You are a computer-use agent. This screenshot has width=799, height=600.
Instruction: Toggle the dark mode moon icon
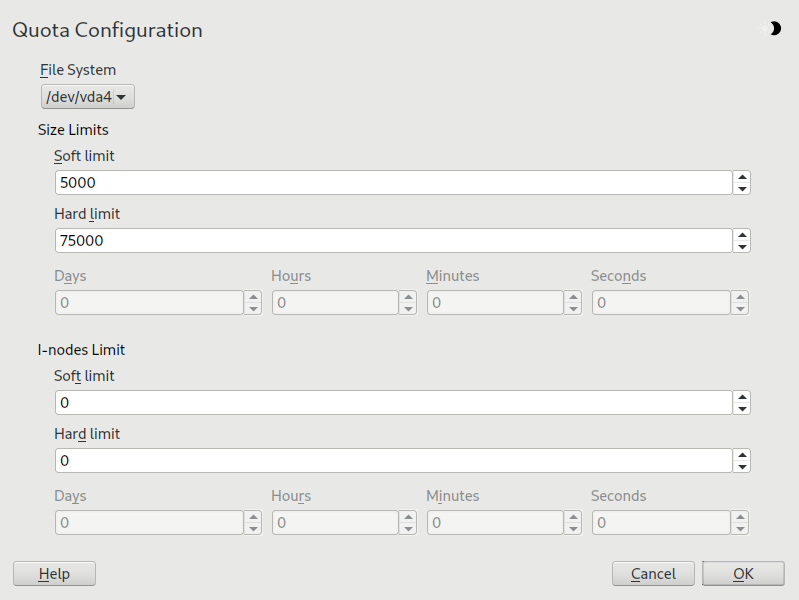(774, 29)
